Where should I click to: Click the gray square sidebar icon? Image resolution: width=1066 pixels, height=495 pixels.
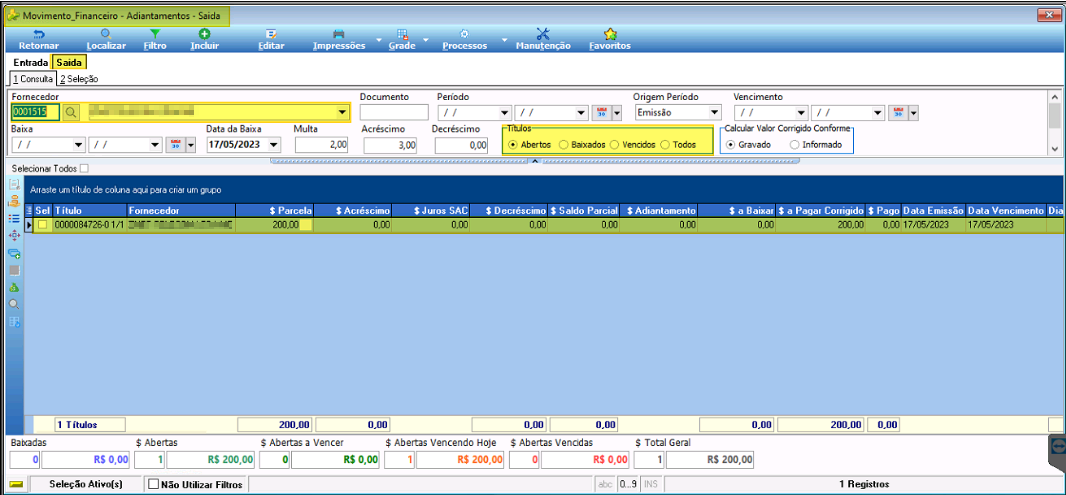14,270
